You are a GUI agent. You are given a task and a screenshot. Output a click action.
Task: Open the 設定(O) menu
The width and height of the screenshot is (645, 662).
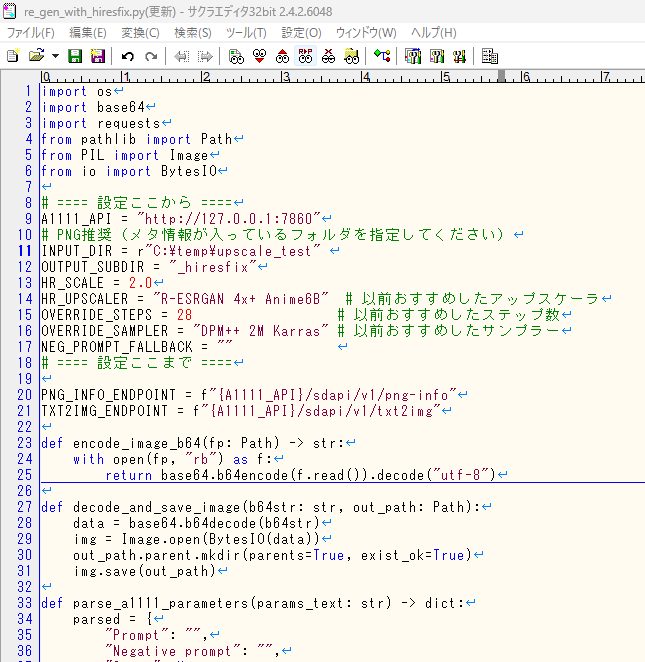tap(301, 33)
